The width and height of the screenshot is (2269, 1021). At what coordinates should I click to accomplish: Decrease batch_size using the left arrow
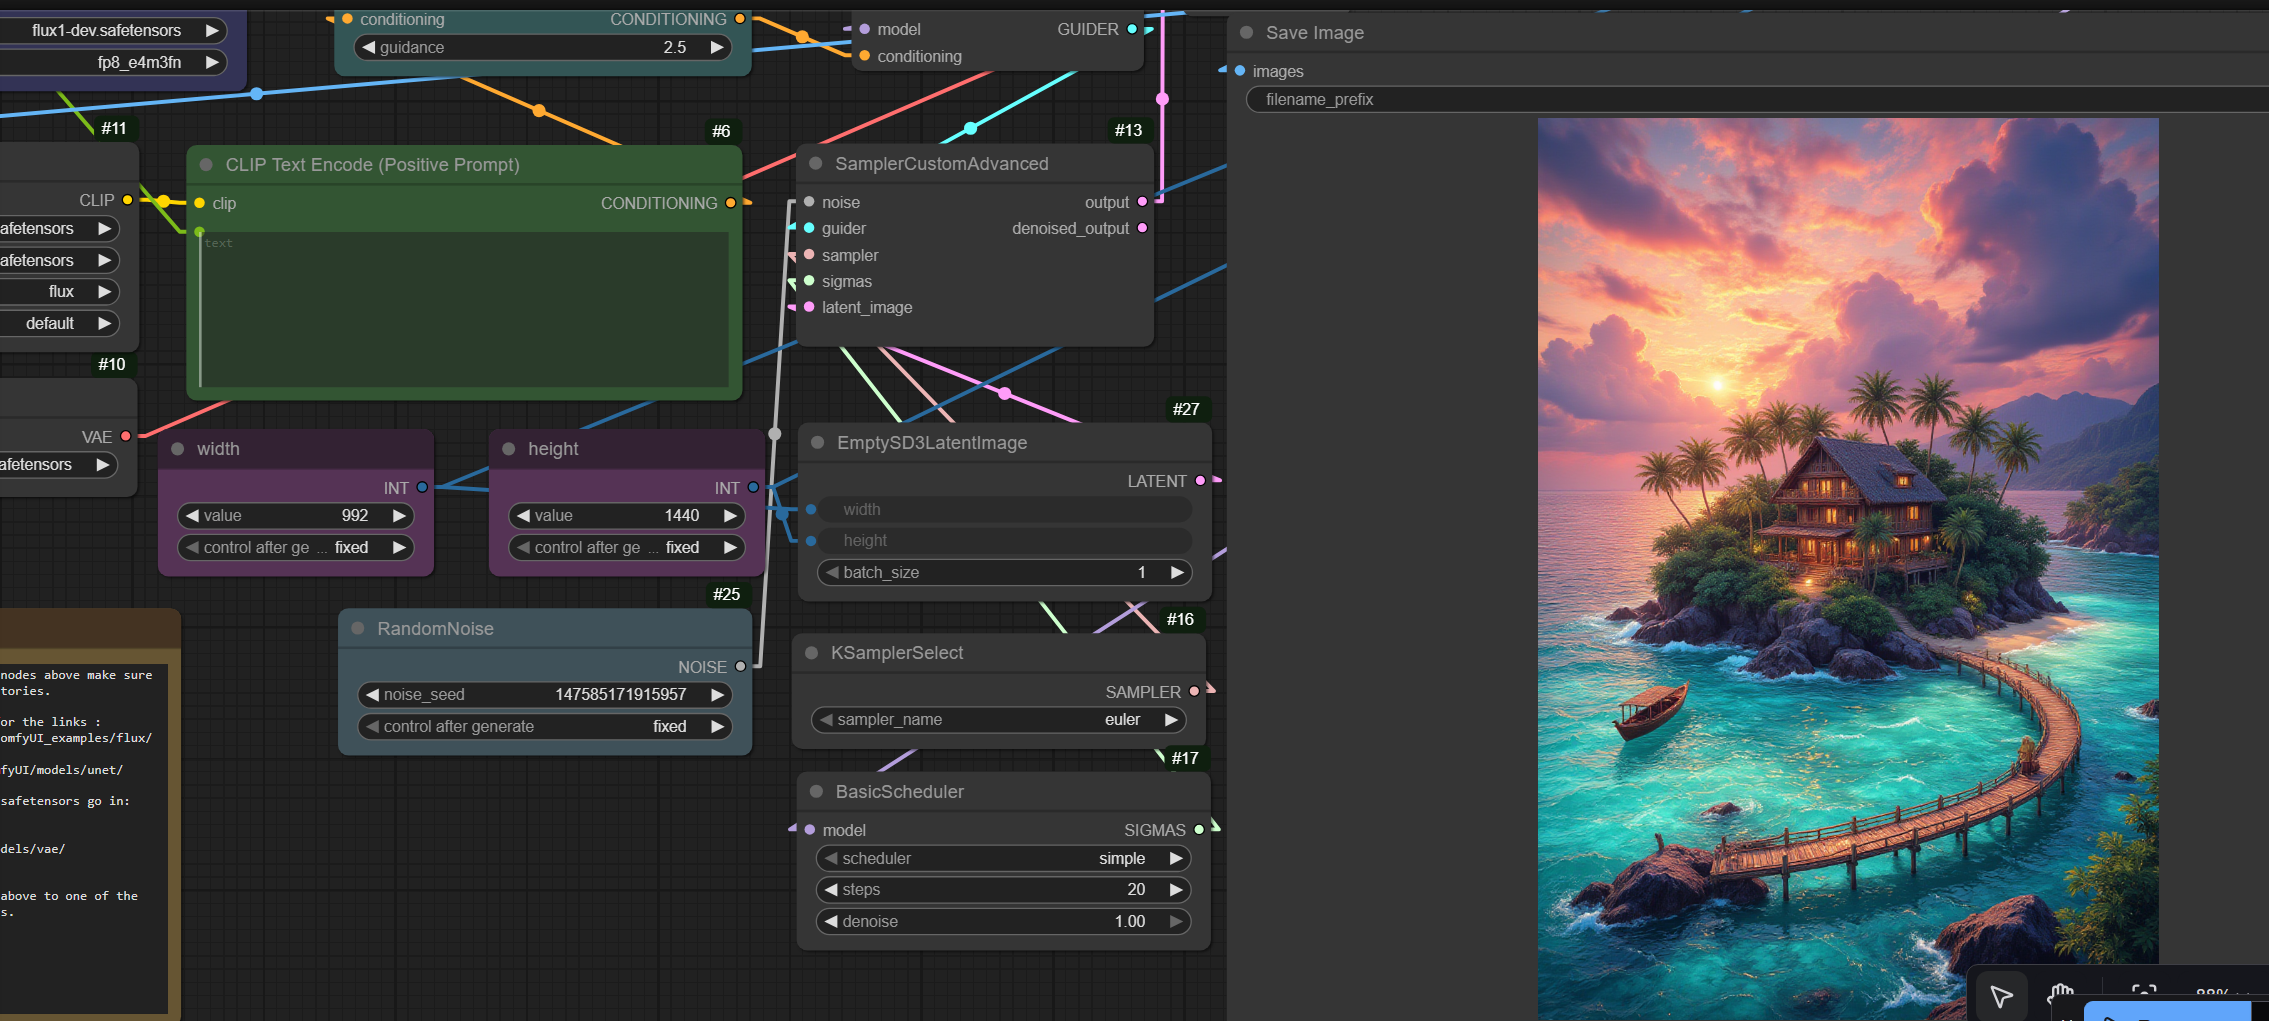click(832, 573)
